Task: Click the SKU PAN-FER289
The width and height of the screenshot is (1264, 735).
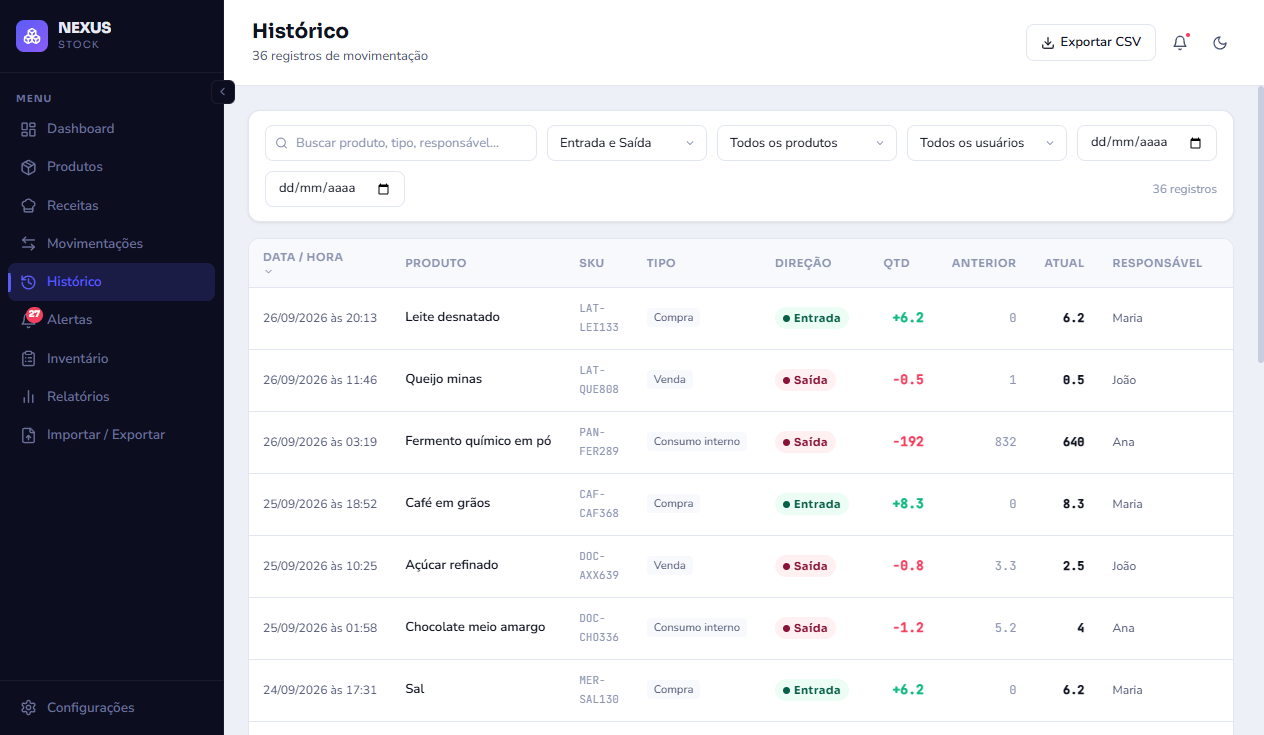Action: pyautogui.click(x=599, y=442)
